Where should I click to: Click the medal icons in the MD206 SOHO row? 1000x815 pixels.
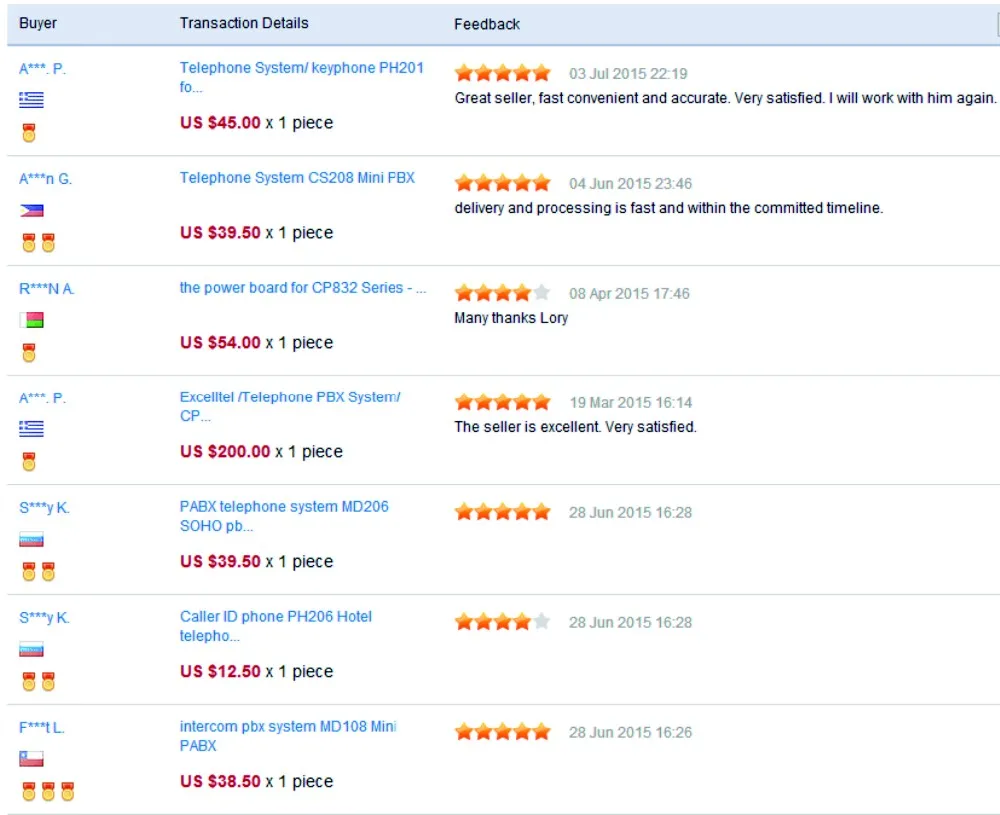(x=38, y=571)
